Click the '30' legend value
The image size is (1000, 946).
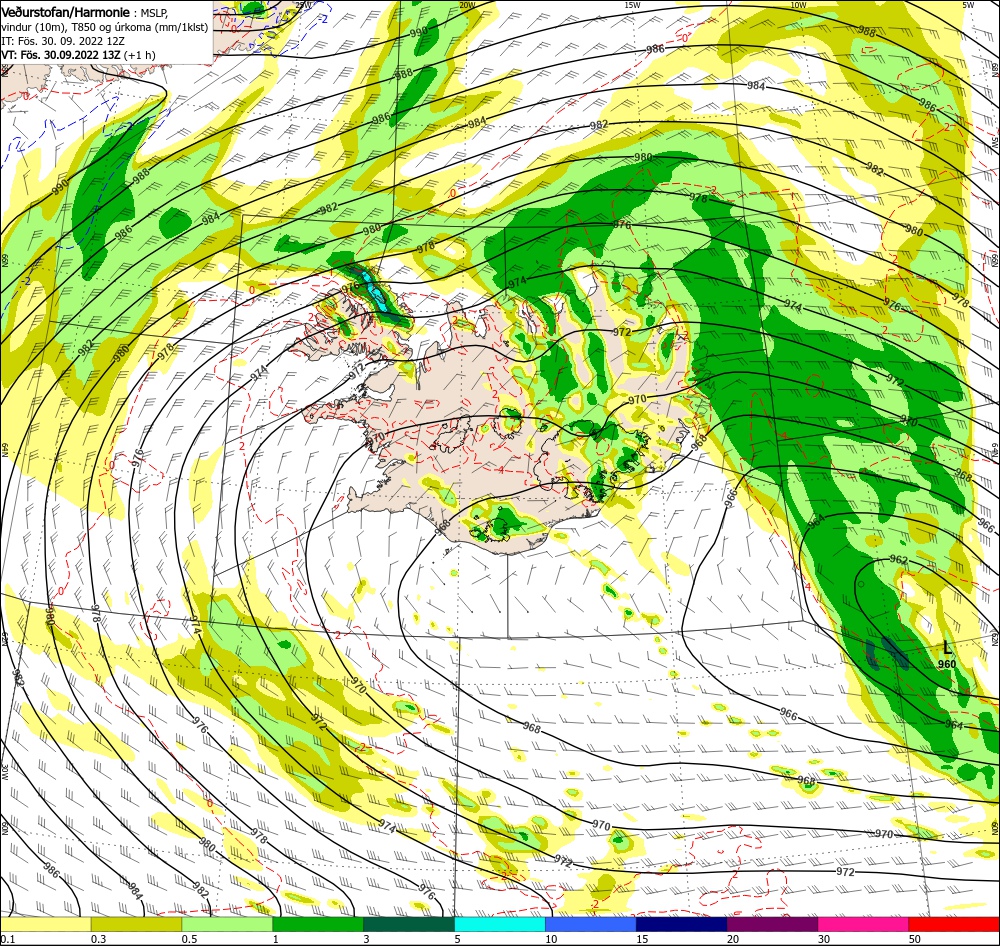(x=824, y=939)
